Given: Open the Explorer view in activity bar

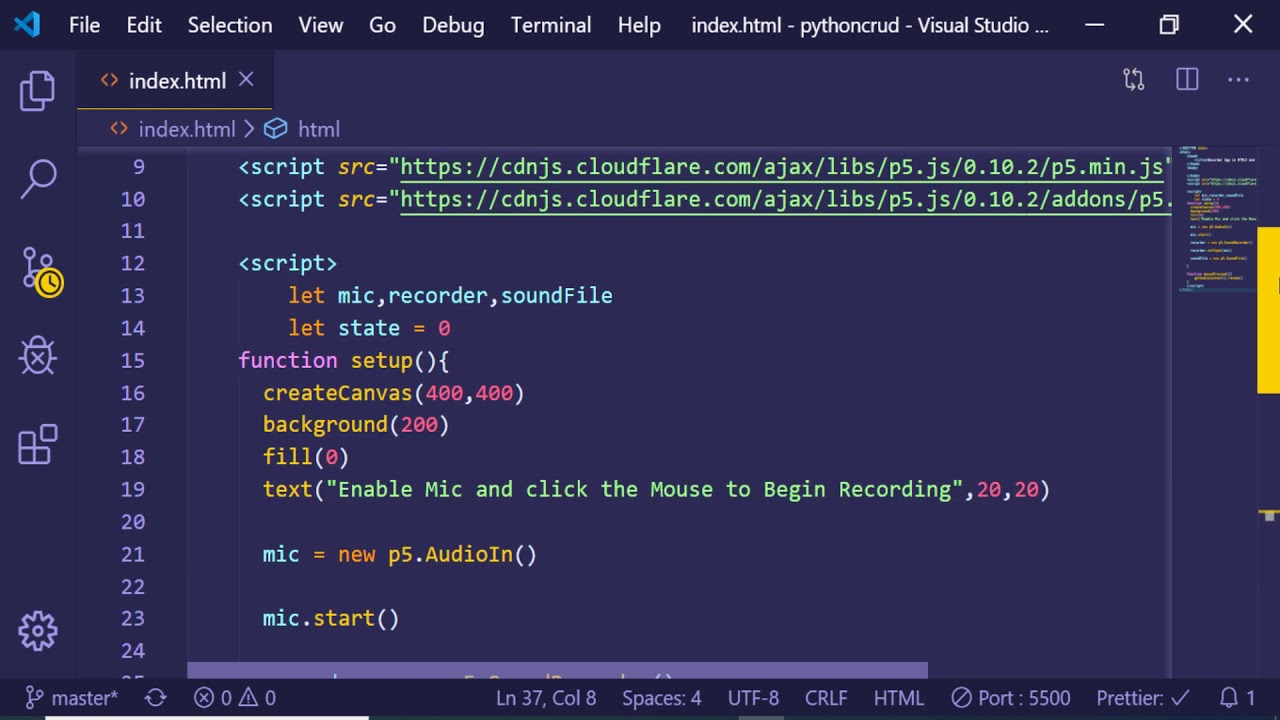Looking at the screenshot, I should (x=38, y=91).
